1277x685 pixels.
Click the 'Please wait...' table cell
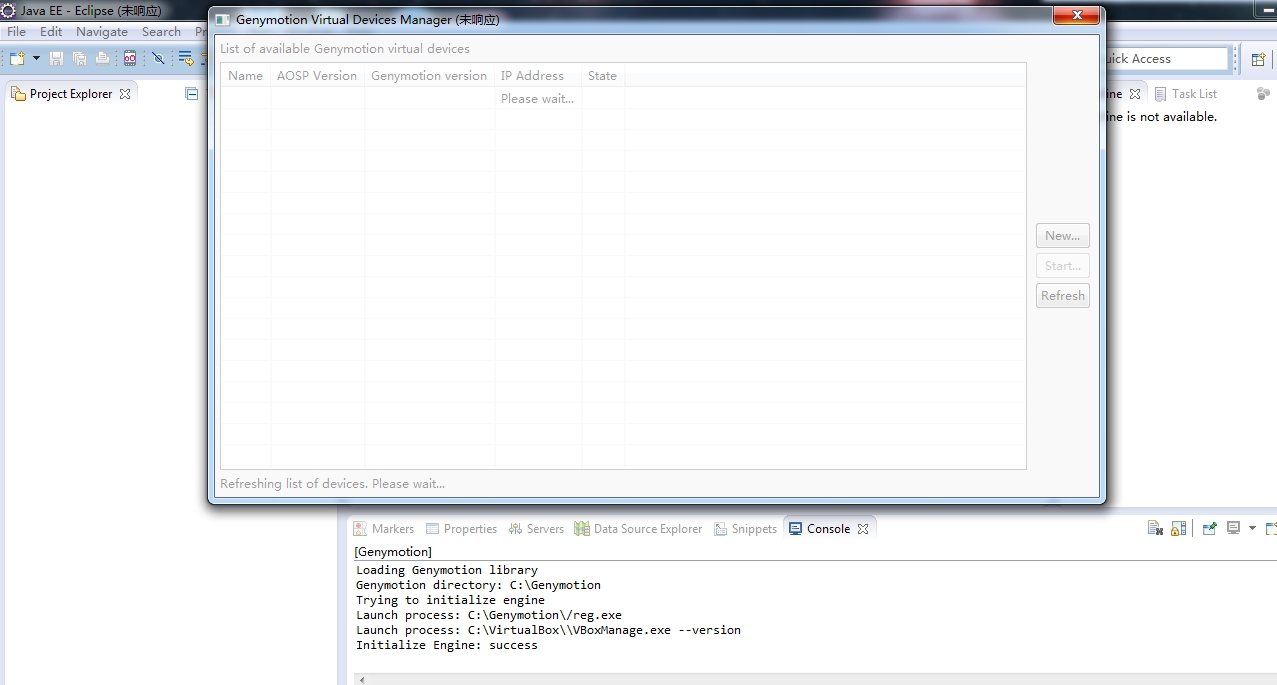coord(538,98)
